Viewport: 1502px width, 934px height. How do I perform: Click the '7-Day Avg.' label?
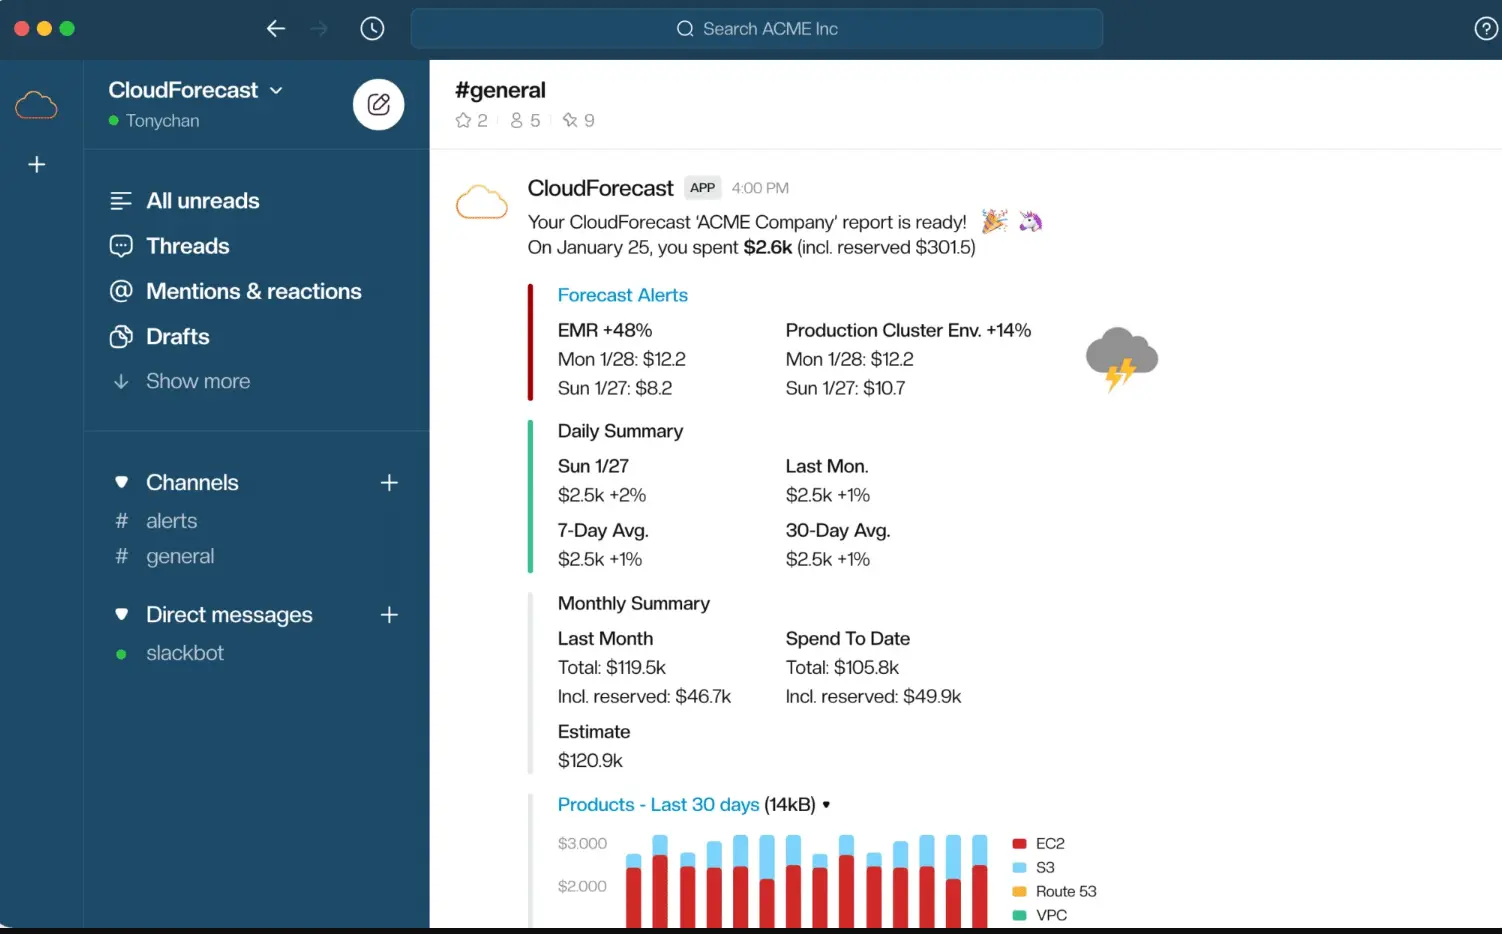(x=603, y=530)
